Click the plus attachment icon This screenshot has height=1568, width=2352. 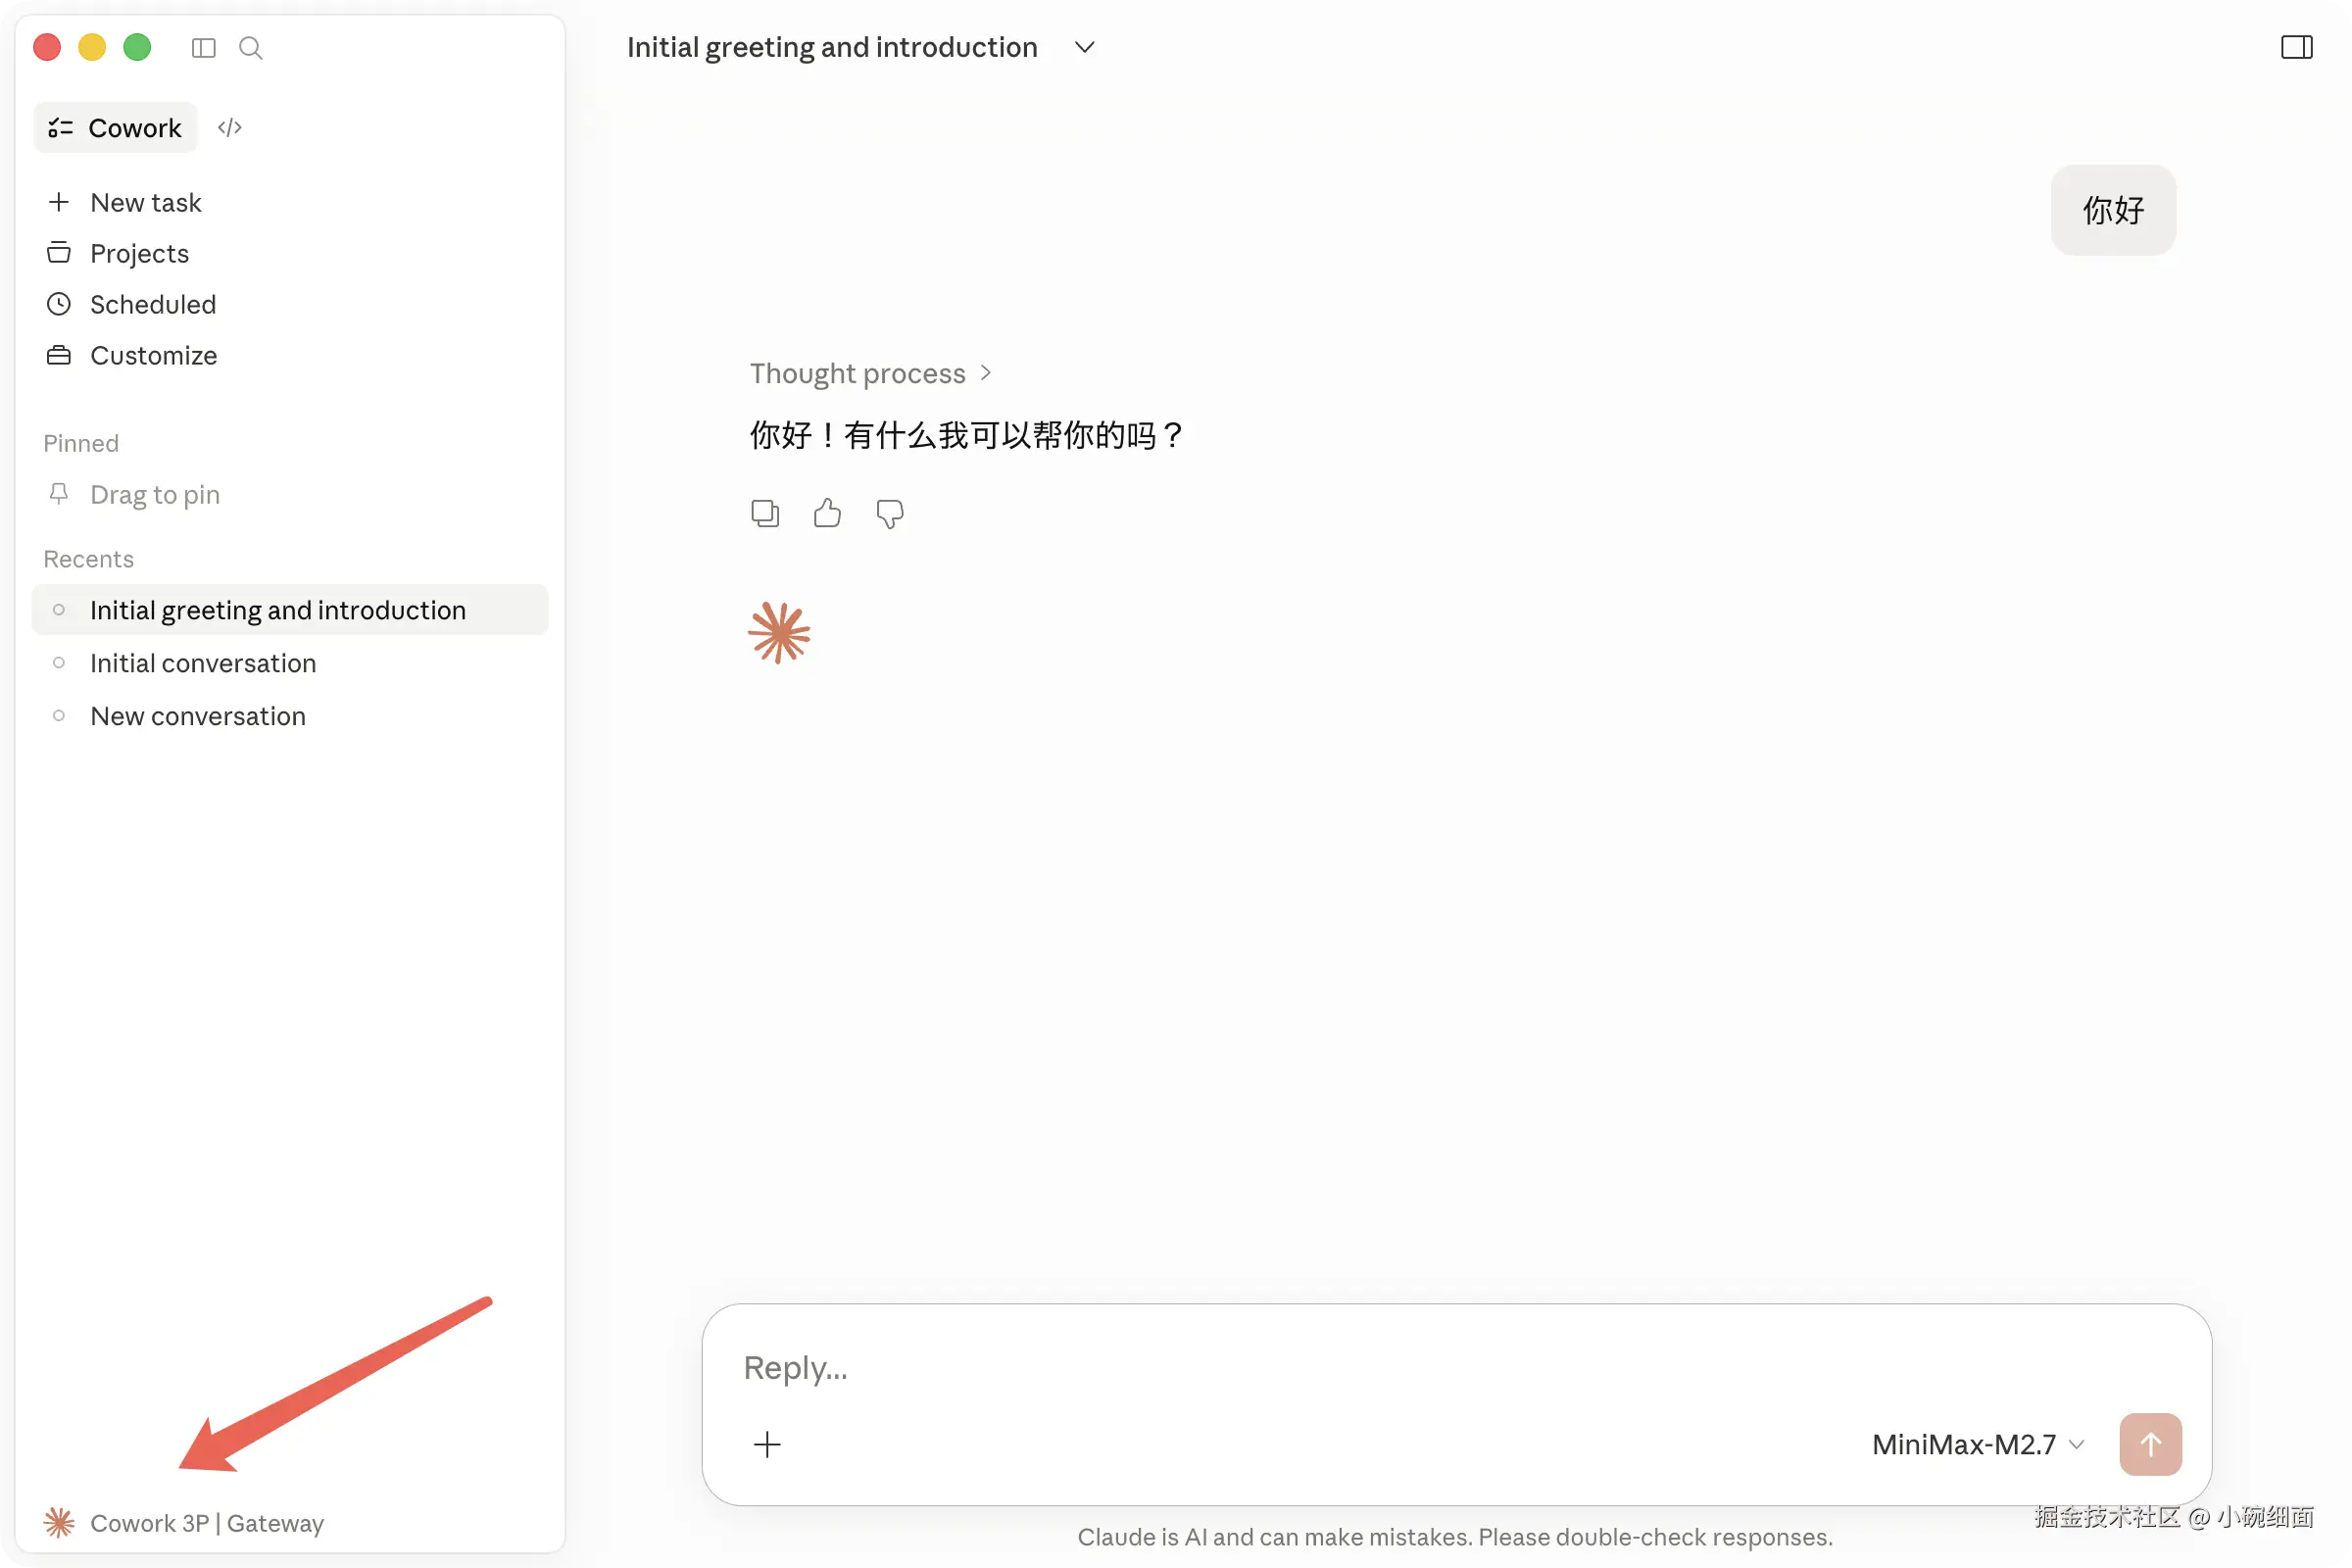pyautogui.click(x=767, y=1444)
